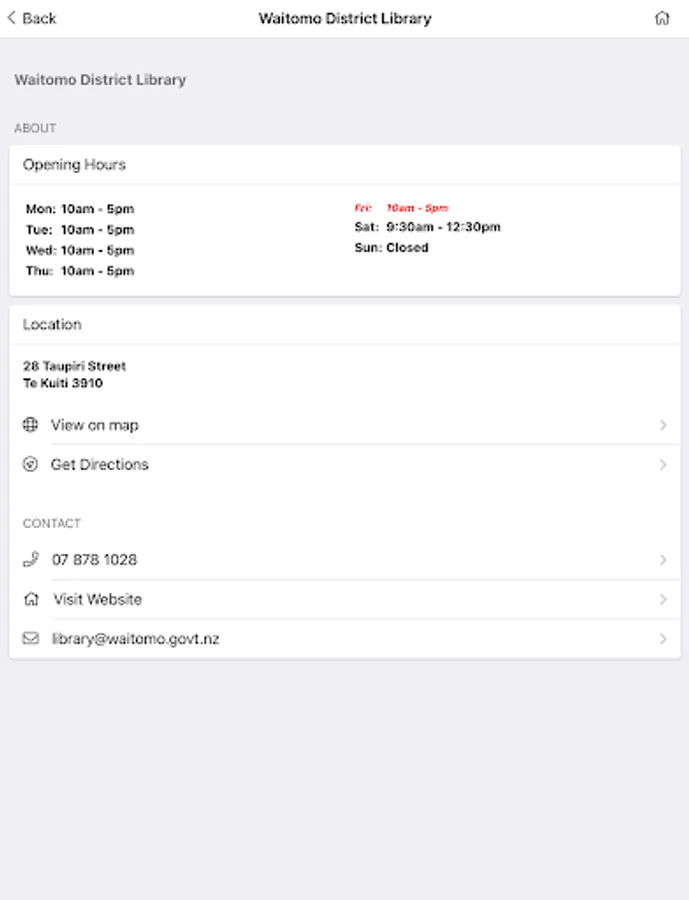Select Get Directions

pos(100,464)
